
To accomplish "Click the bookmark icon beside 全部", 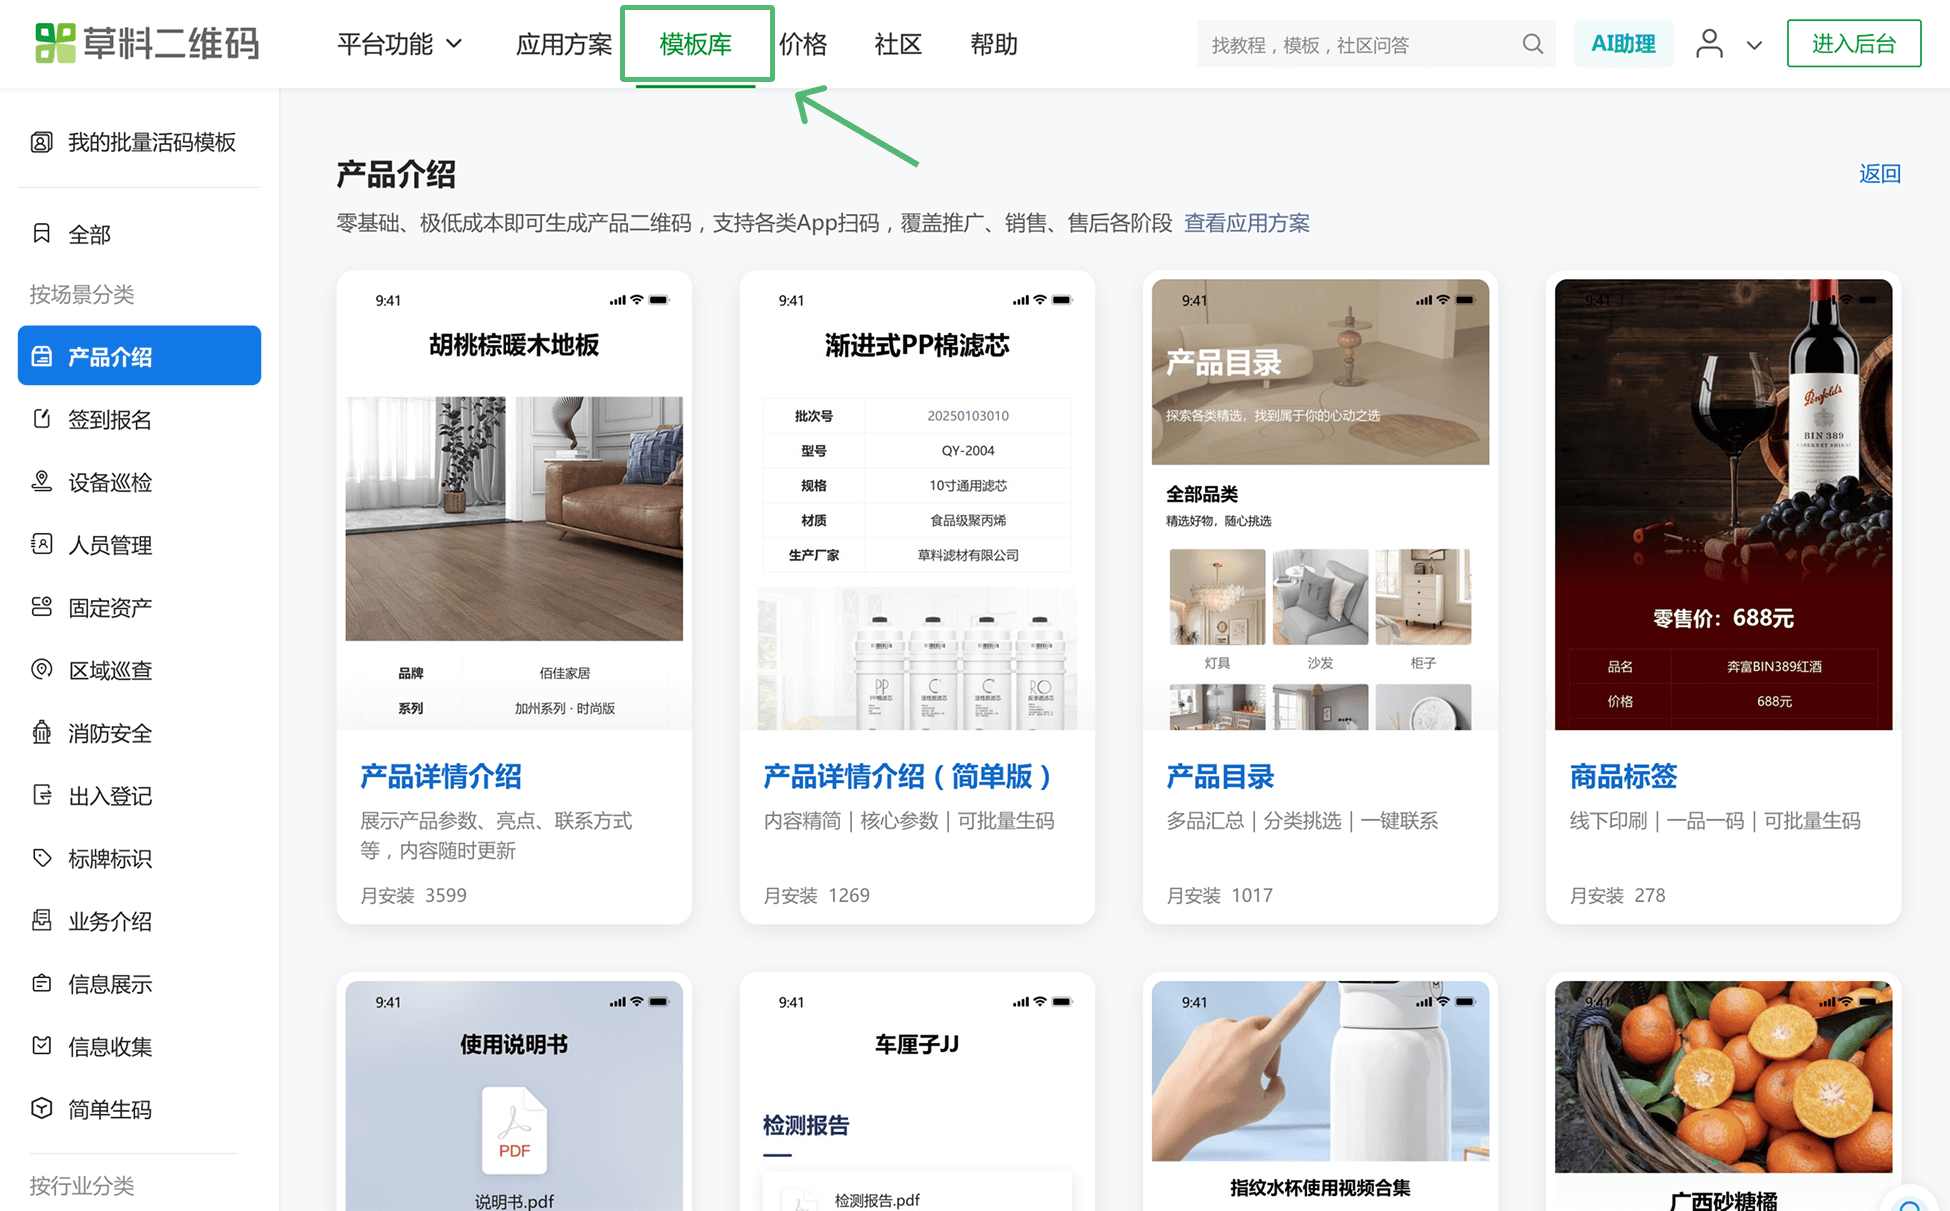I will [x=41, y=234].
